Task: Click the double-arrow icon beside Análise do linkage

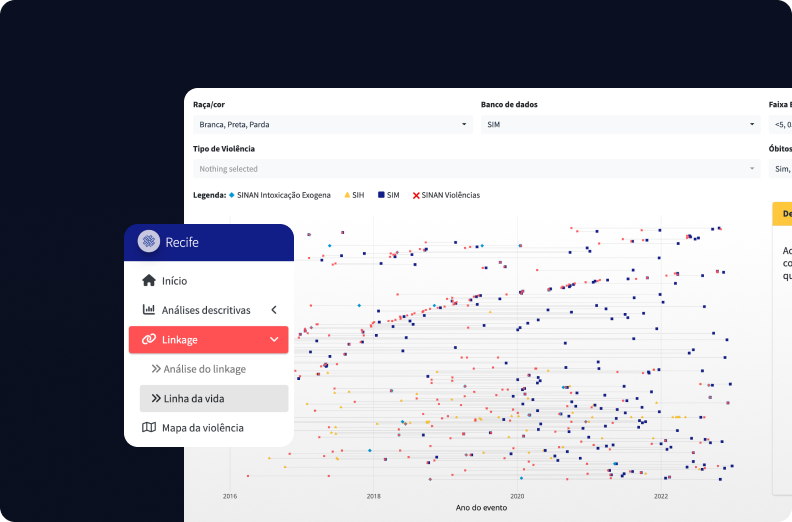Action: click(x=156, y=369)
